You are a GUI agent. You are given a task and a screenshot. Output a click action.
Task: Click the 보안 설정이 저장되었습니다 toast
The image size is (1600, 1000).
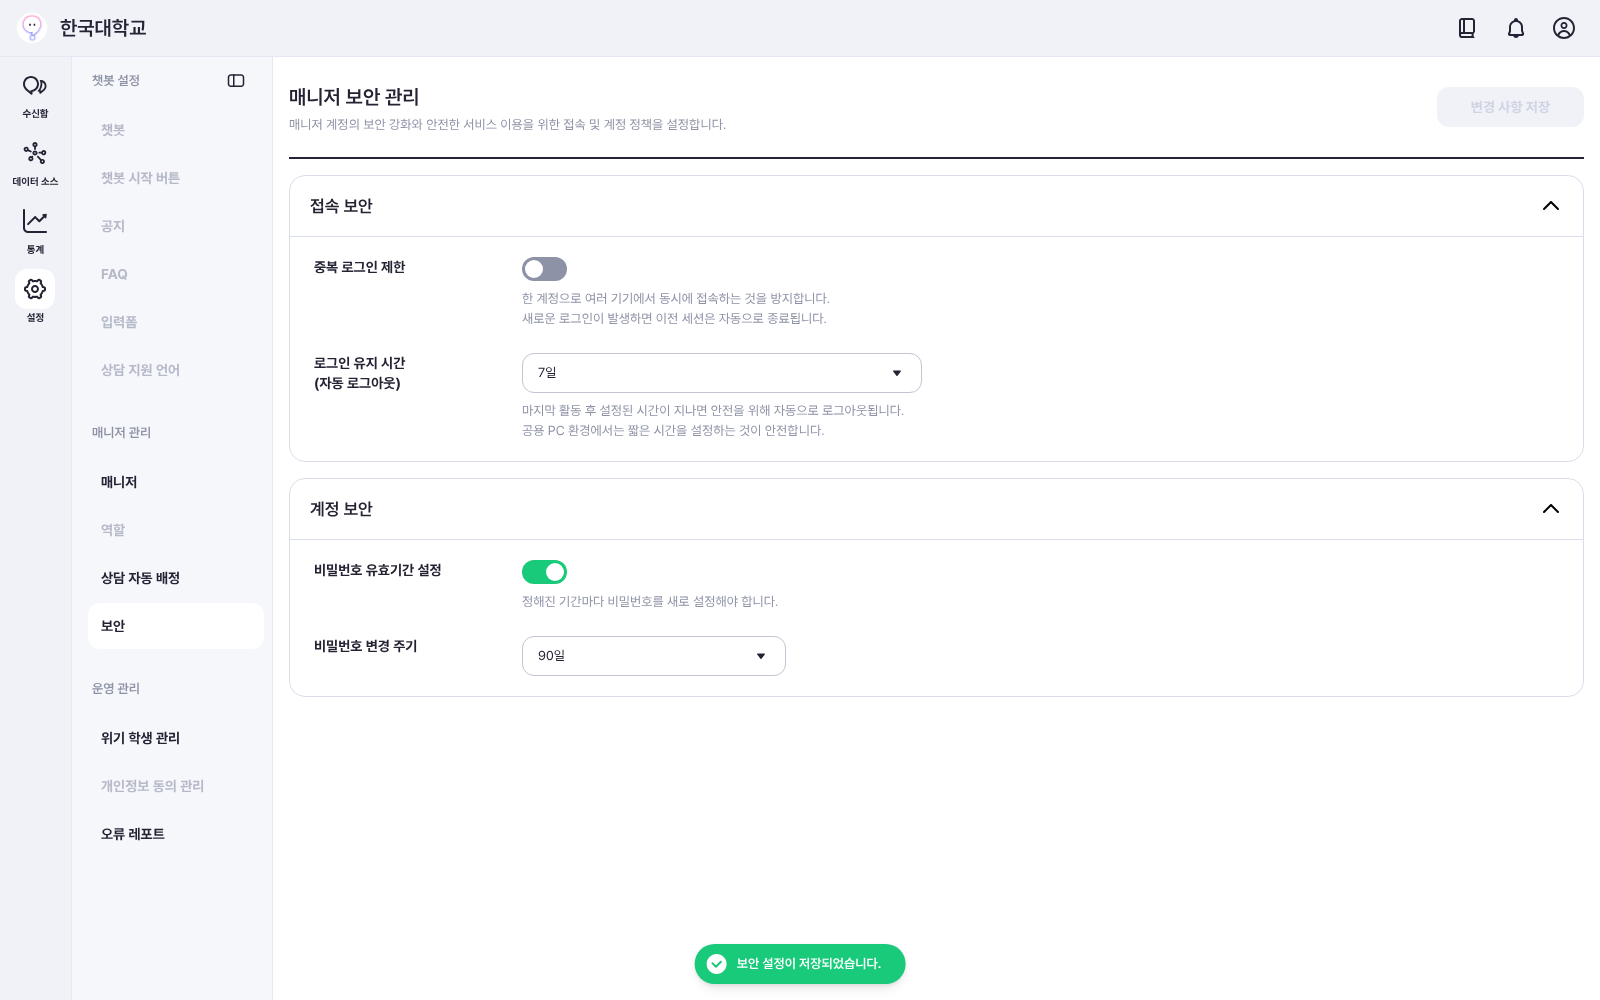pyautogui.click(x=800, y=964)
